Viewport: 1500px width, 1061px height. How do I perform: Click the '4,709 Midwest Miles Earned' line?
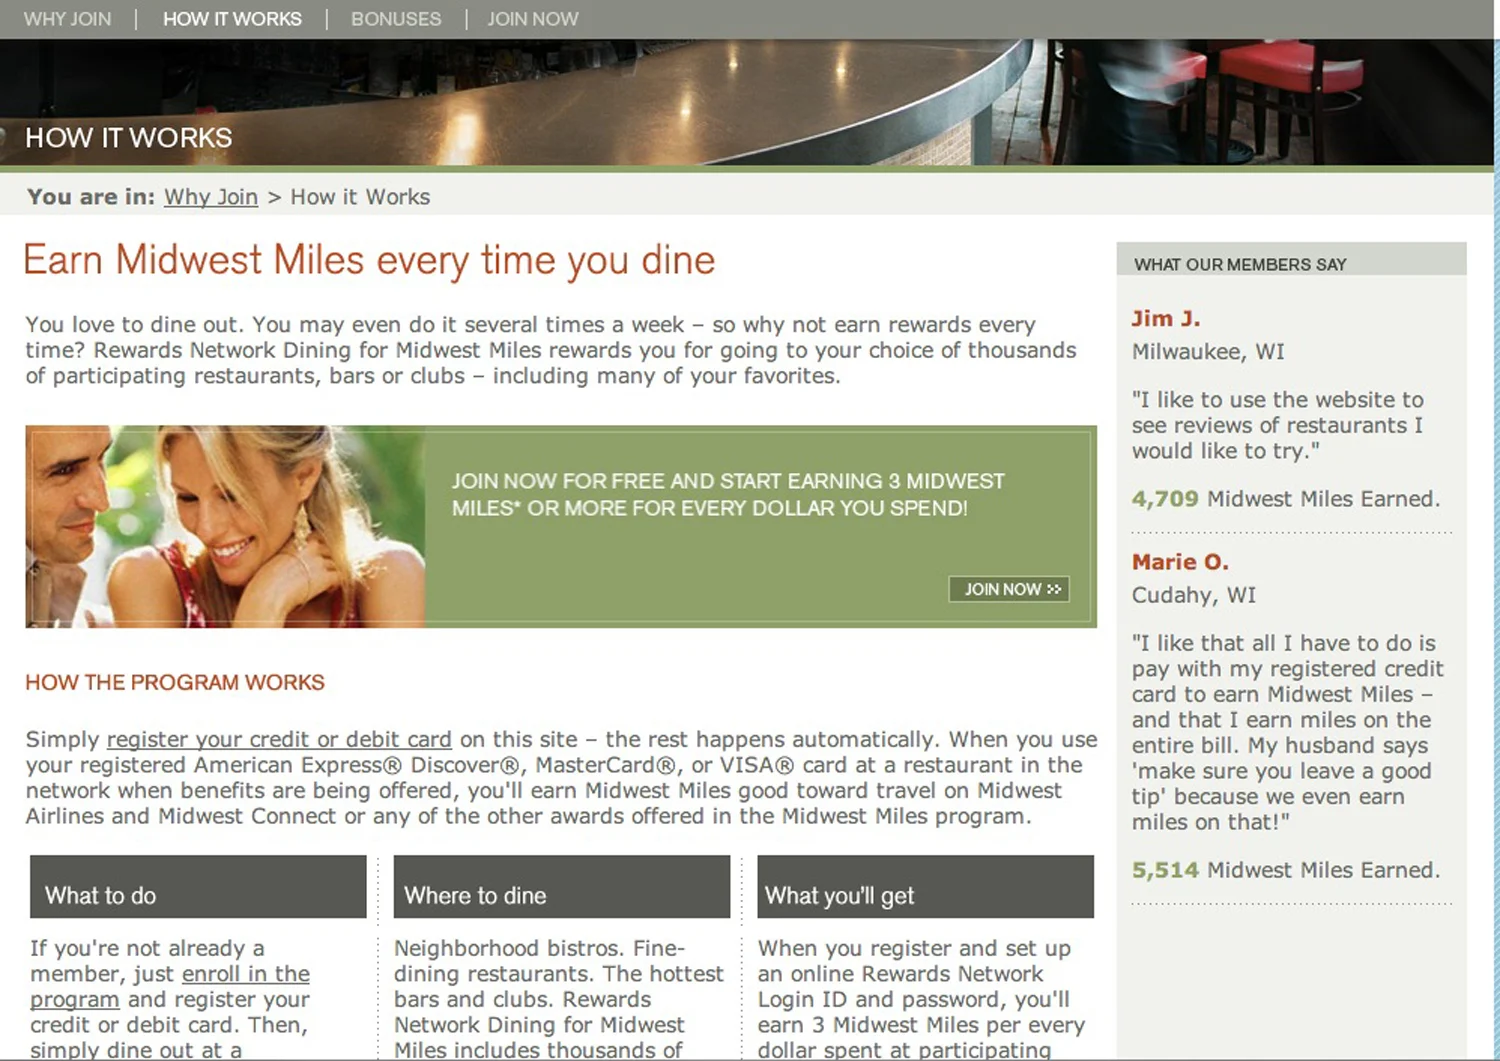[1286, 499]
